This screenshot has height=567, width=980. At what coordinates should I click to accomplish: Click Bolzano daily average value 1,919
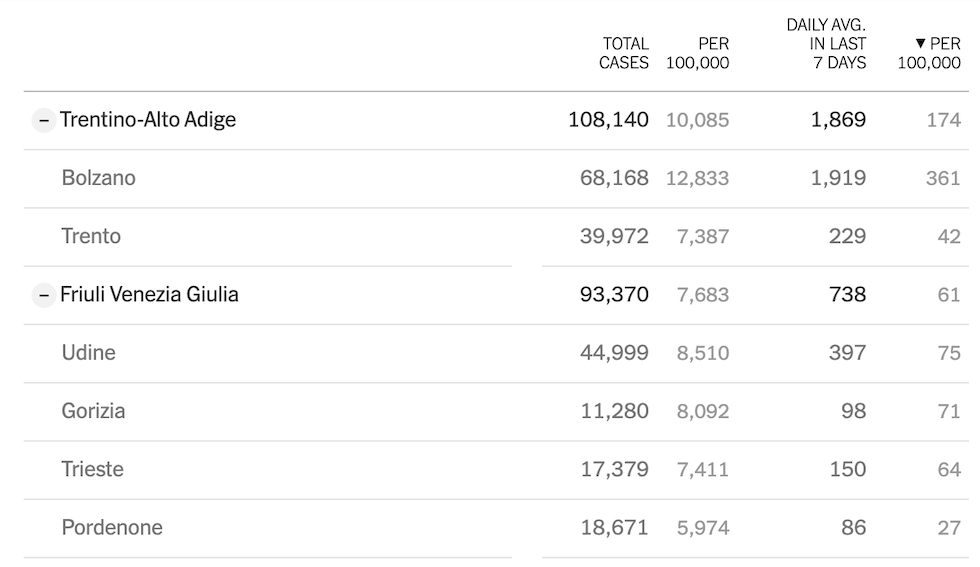tap(838, 178)
